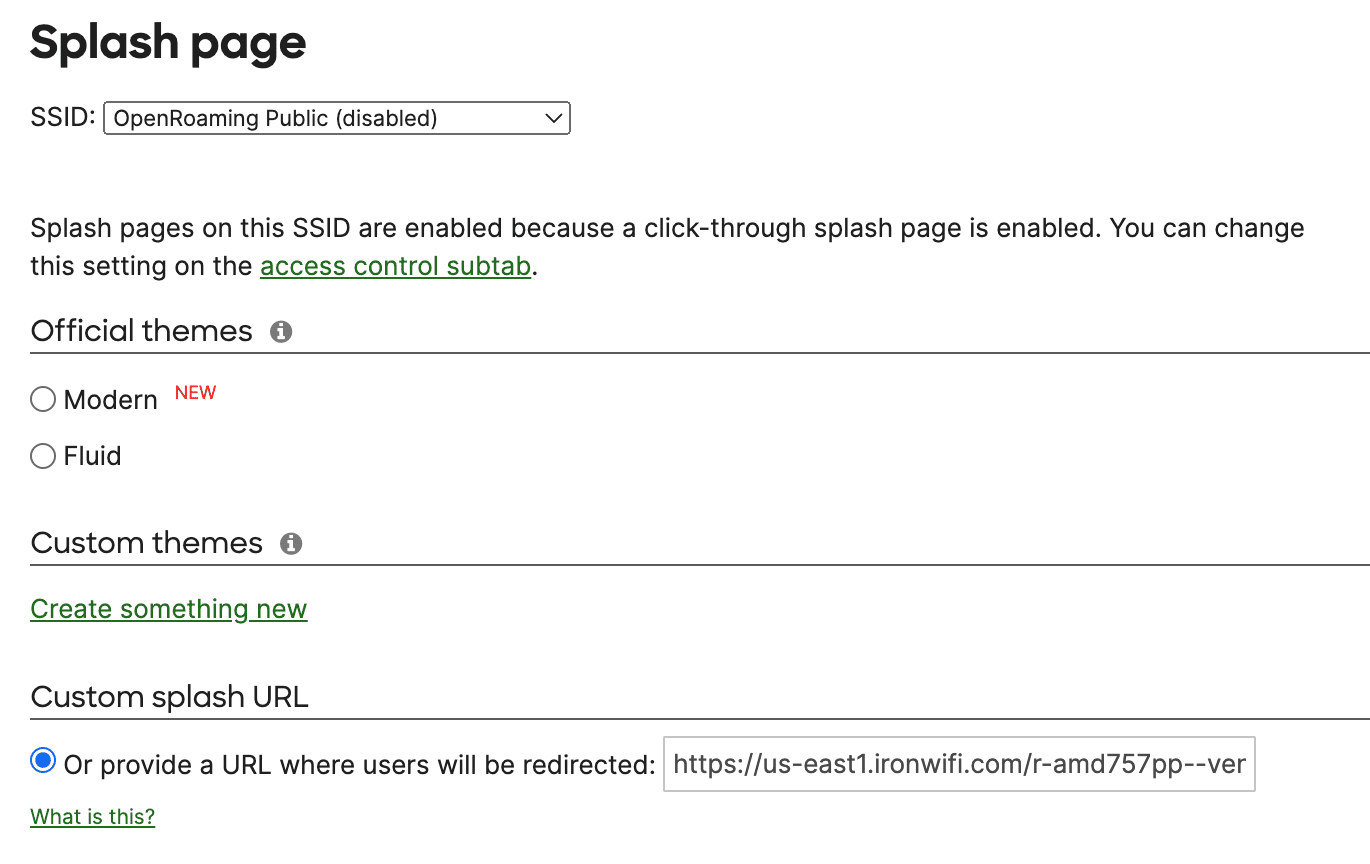Click the Custom splash URL section heading
The height and width of the screenshot is (864, 1370).
coord(170,697)
